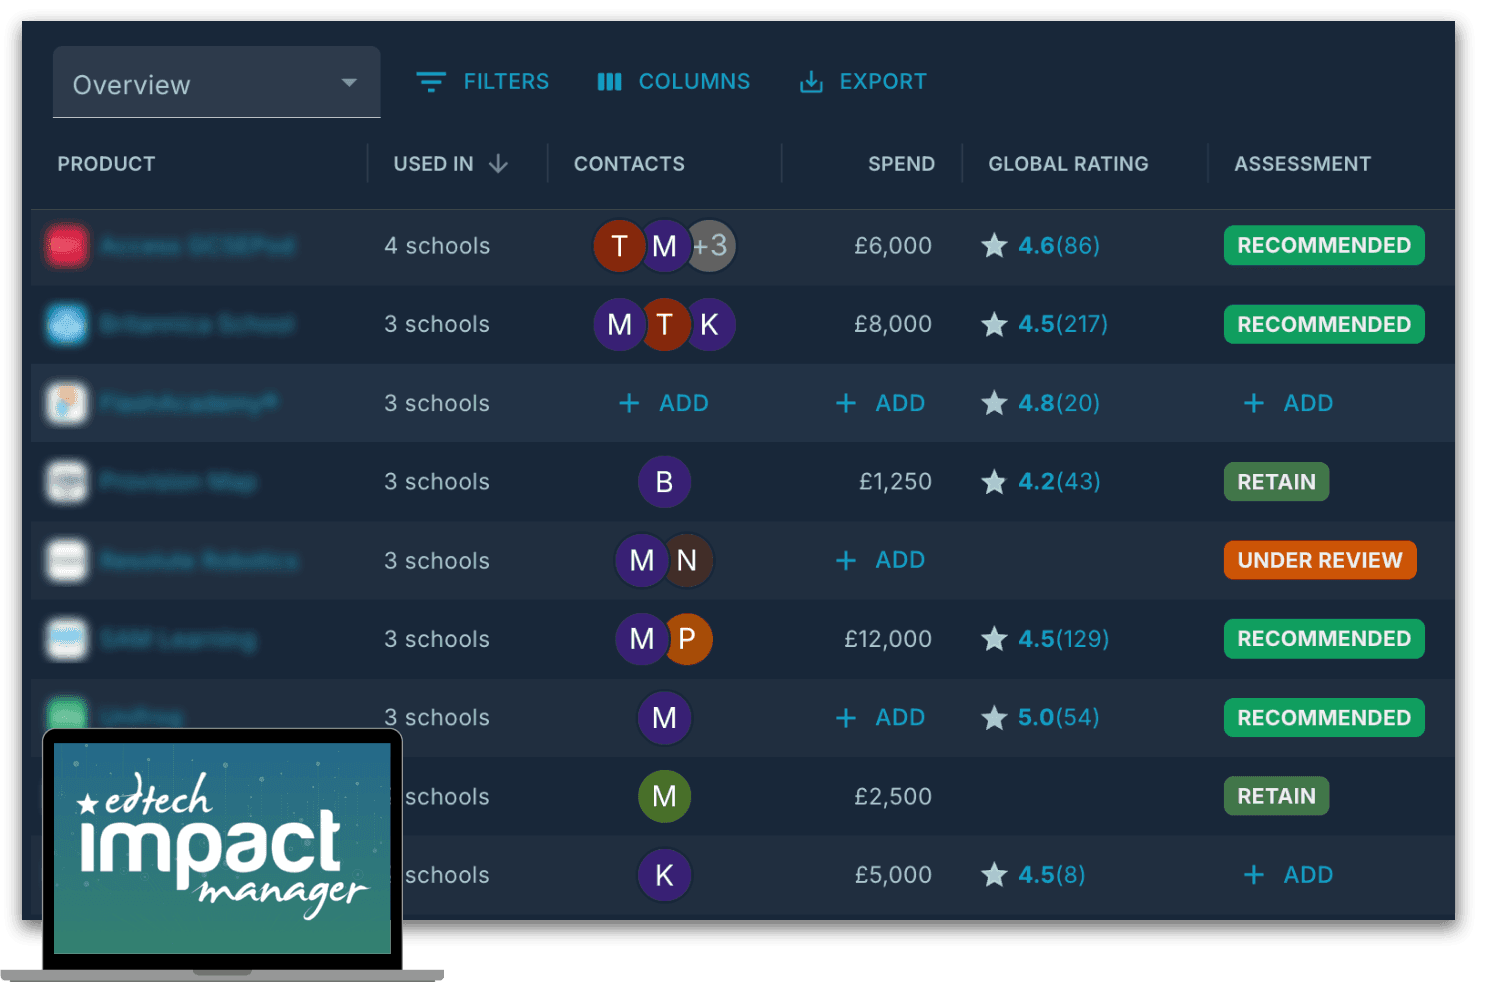
Task: Click M avatar in 5.0(54) row
Action: pos(665,718)
